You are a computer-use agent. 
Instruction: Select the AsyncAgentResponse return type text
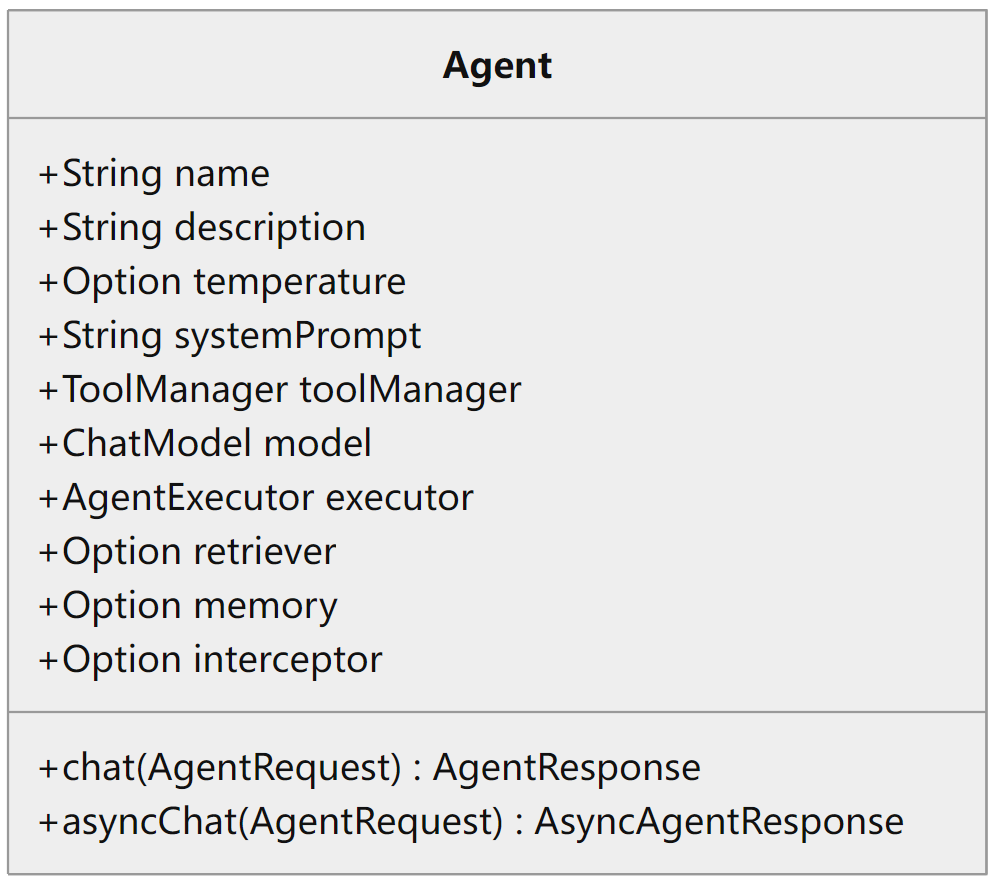tap(718, 822)
